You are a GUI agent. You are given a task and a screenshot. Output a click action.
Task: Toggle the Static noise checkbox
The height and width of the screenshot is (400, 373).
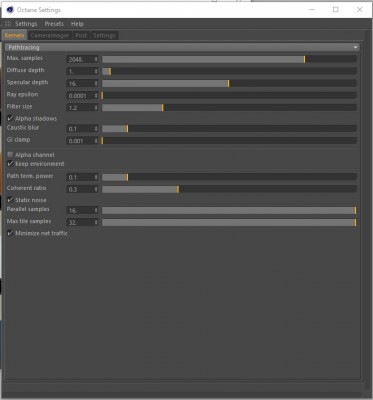10,200
